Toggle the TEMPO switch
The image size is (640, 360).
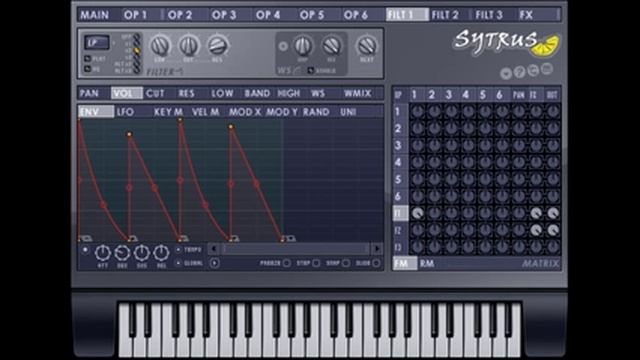178,249
